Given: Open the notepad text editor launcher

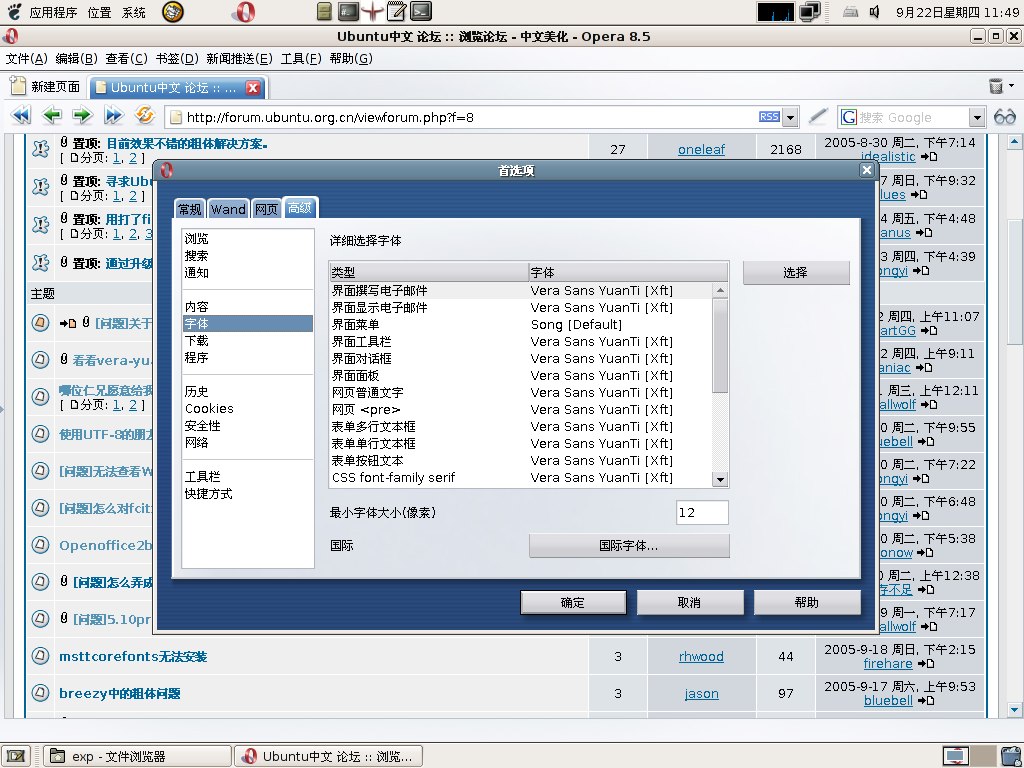Looking at the screenshot, I should tap(396, 11).
